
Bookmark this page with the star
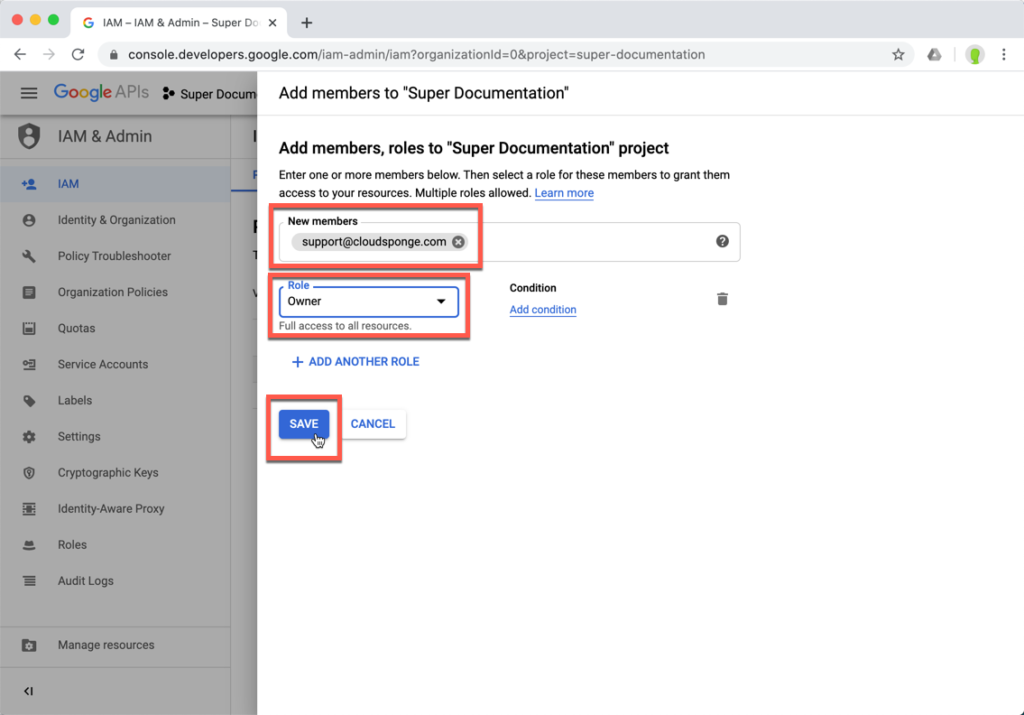point(899,55)
